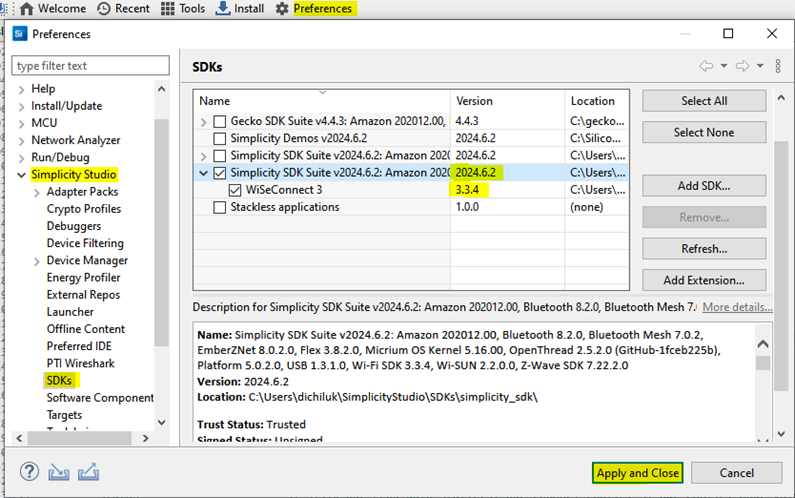Click the description box scroll-up arrow
The image size is (795, 498).
763,344
